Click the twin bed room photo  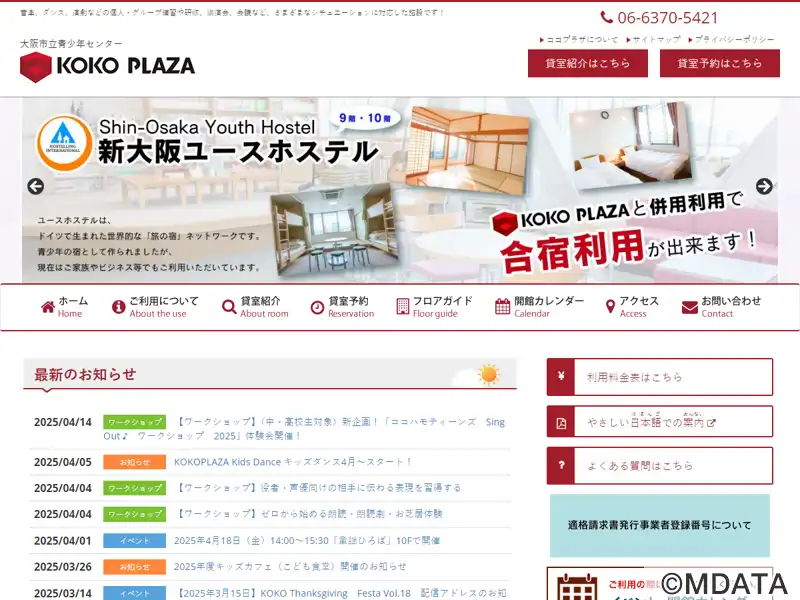632,147
